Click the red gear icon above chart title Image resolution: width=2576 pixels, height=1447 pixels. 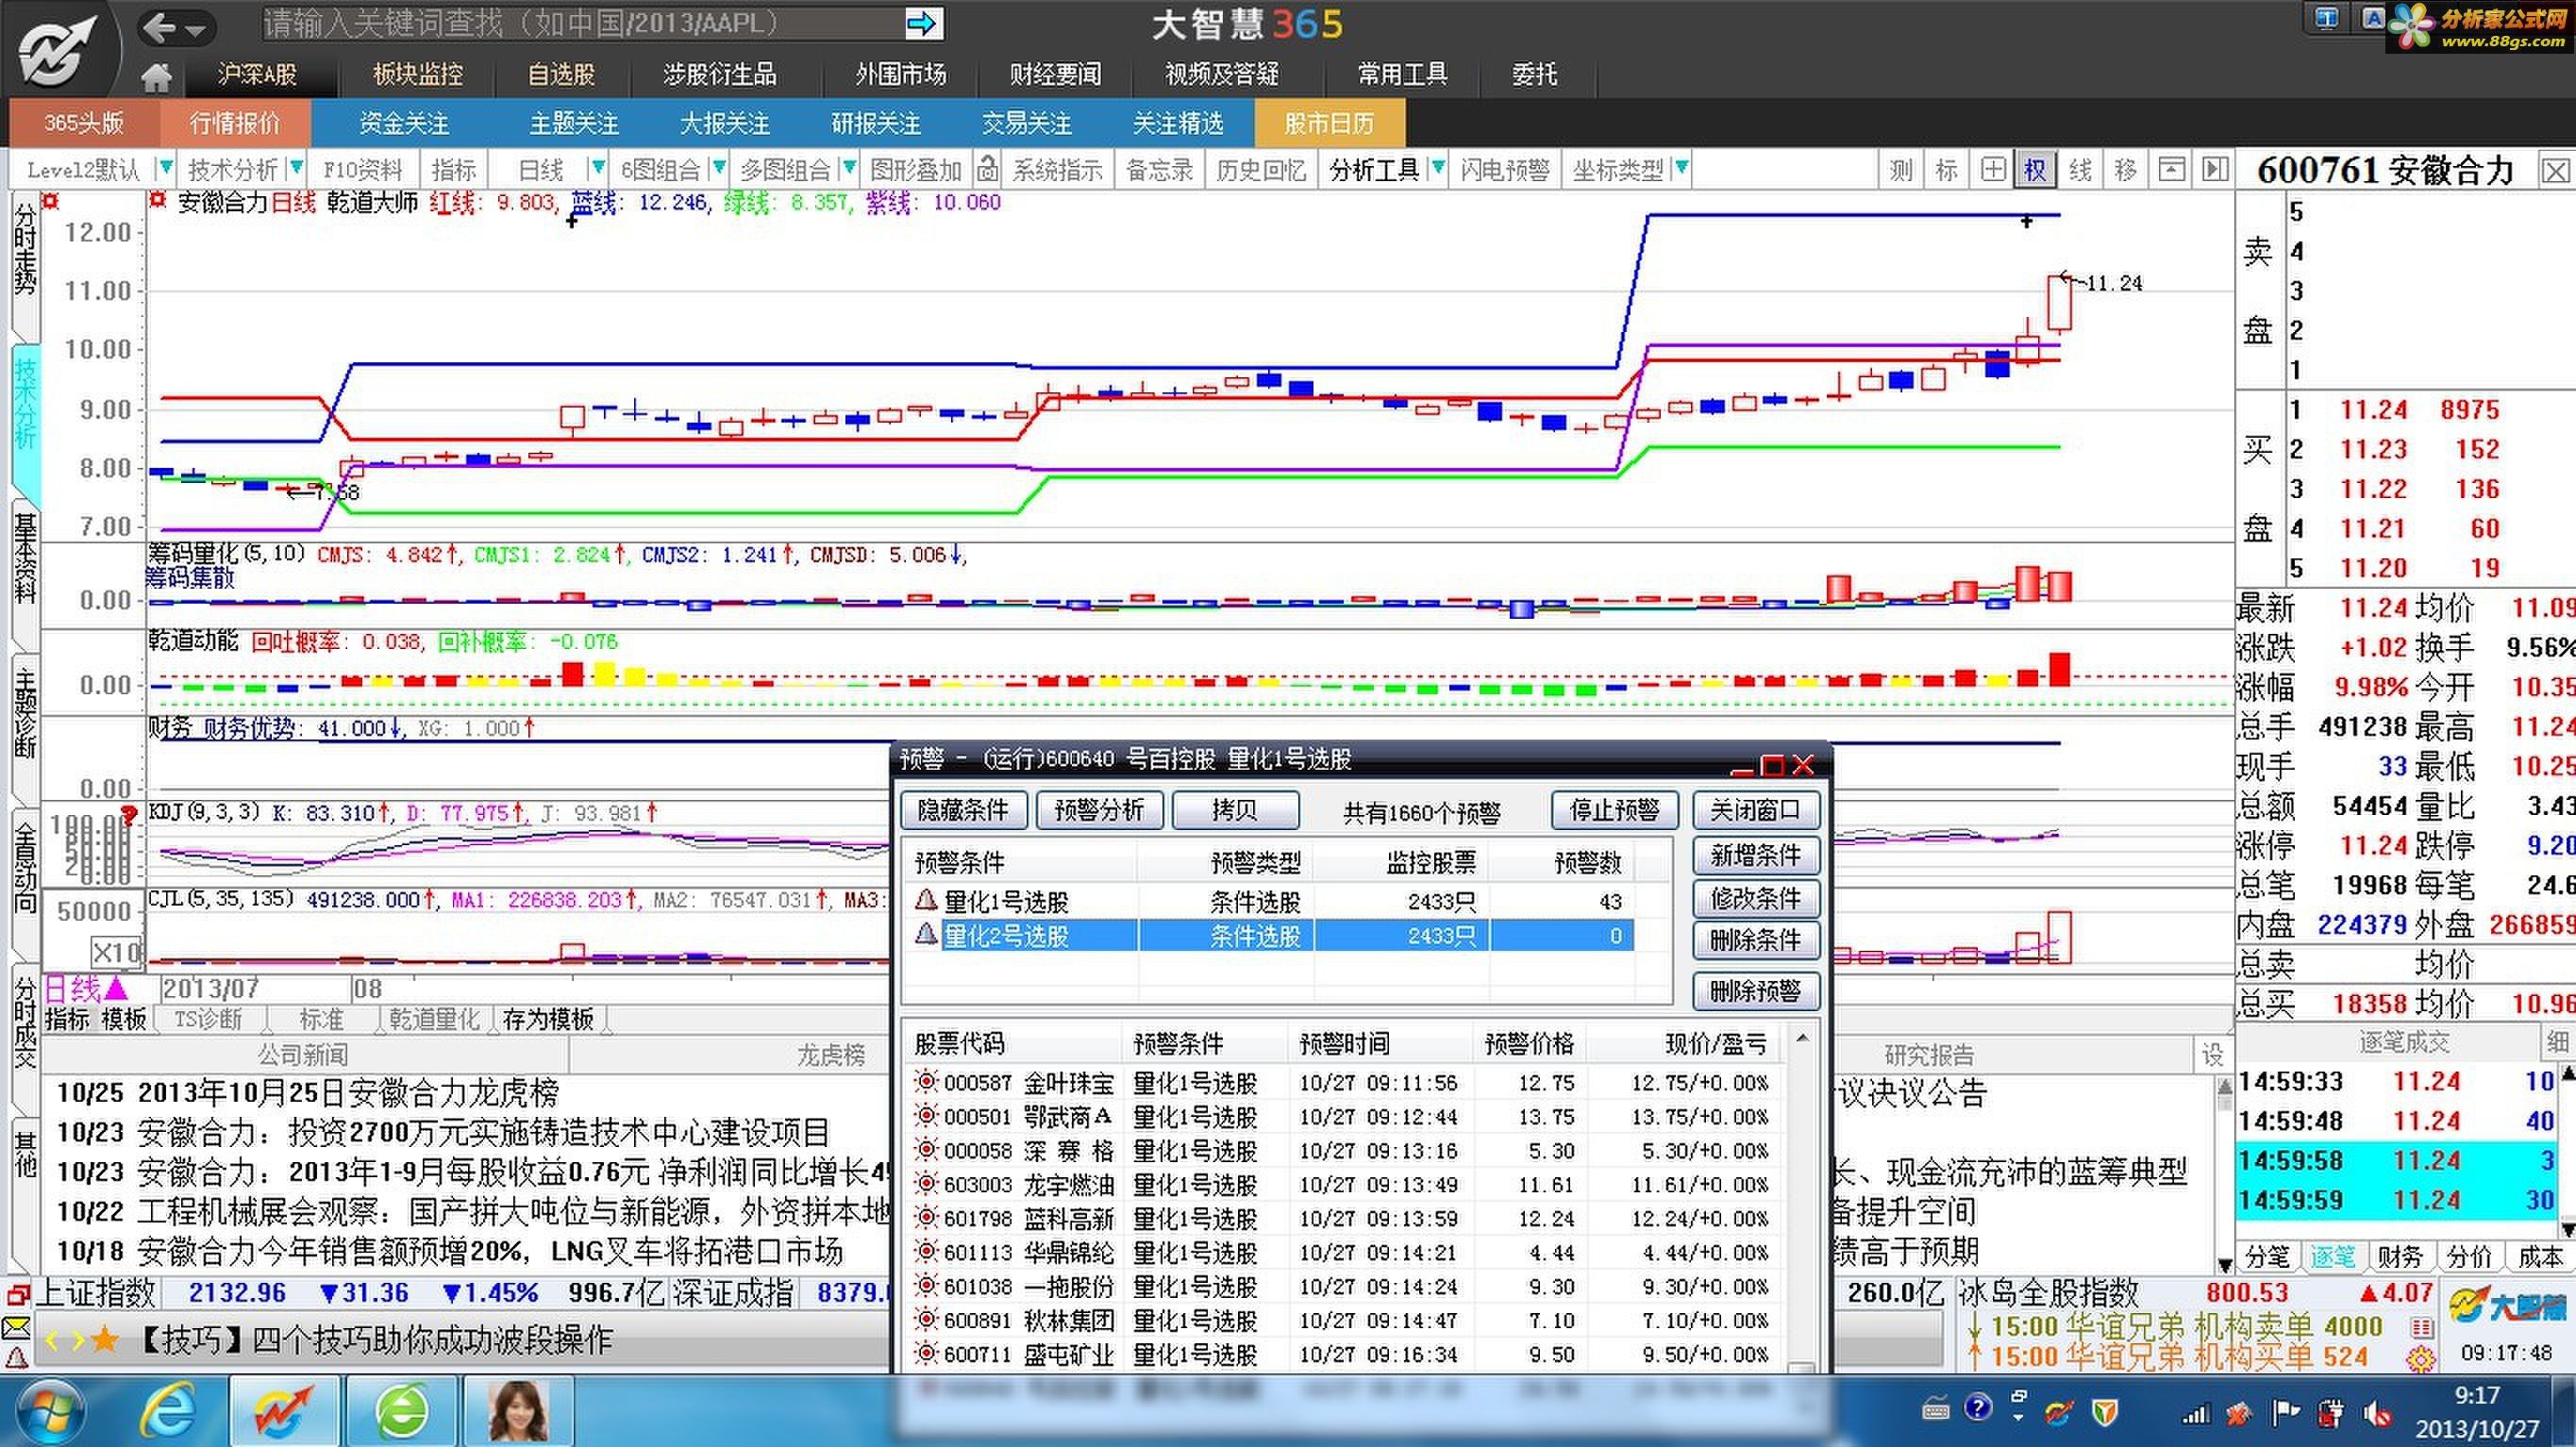(x=157, y=201)
